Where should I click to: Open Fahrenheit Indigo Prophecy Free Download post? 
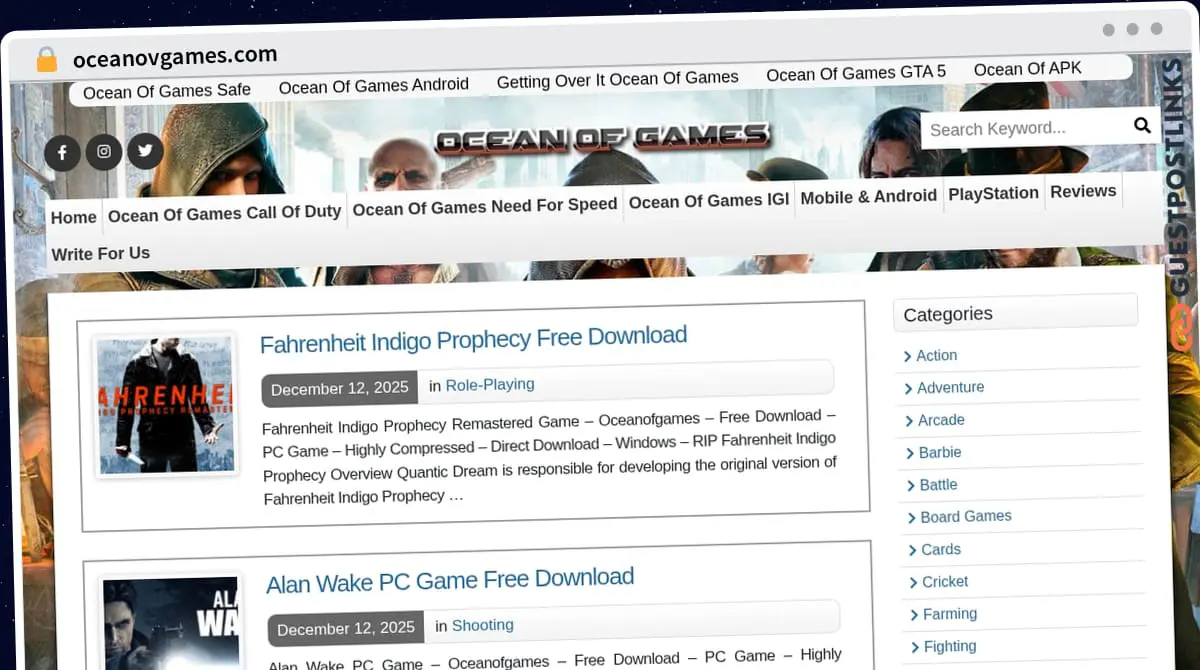[473, 339]
